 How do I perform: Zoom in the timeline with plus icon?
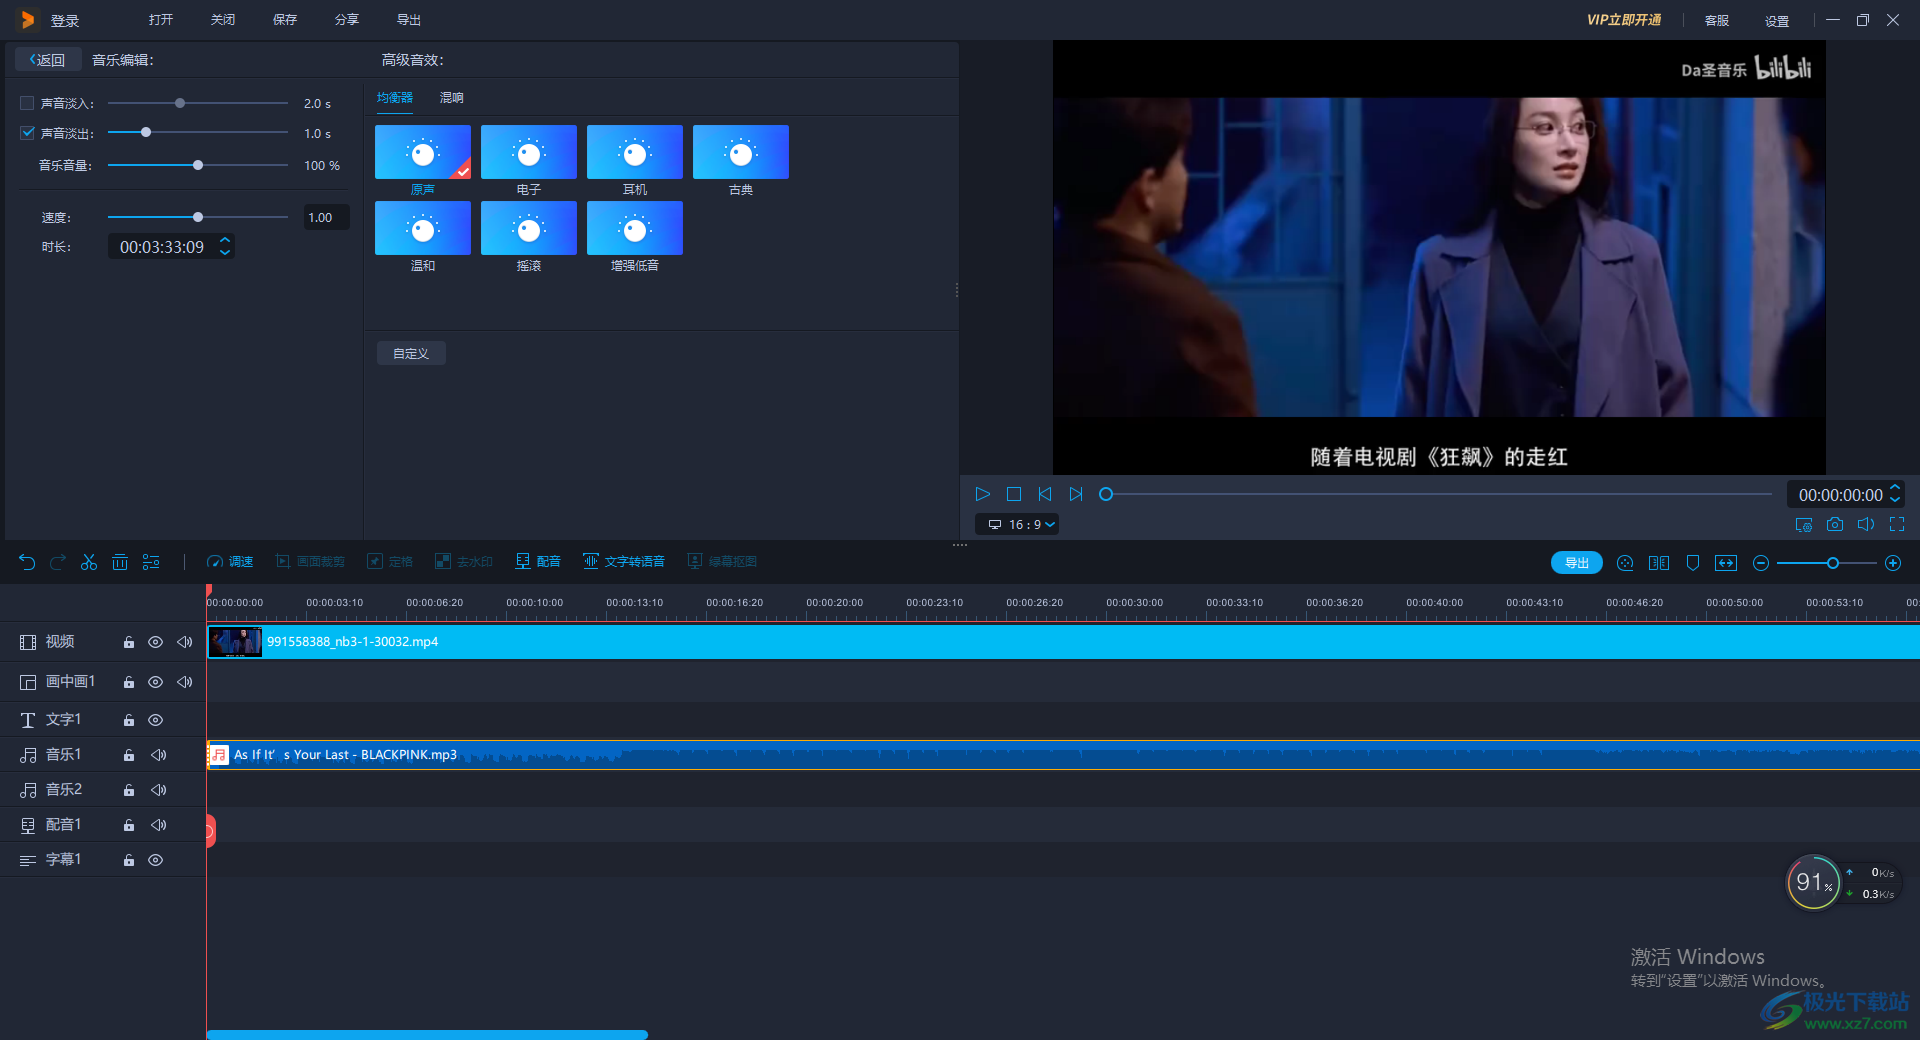tap(1893, 563)
